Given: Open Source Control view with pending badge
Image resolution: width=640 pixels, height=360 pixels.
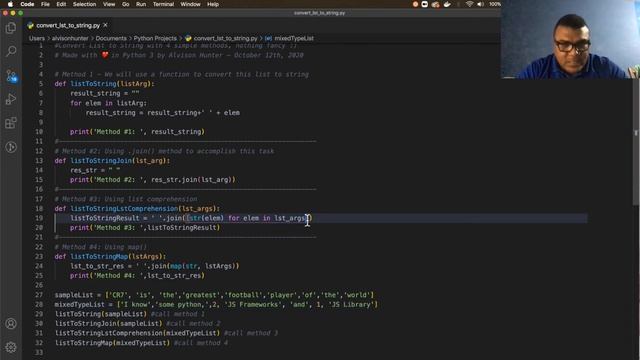Looking at the screenshot, I should 11,76.
